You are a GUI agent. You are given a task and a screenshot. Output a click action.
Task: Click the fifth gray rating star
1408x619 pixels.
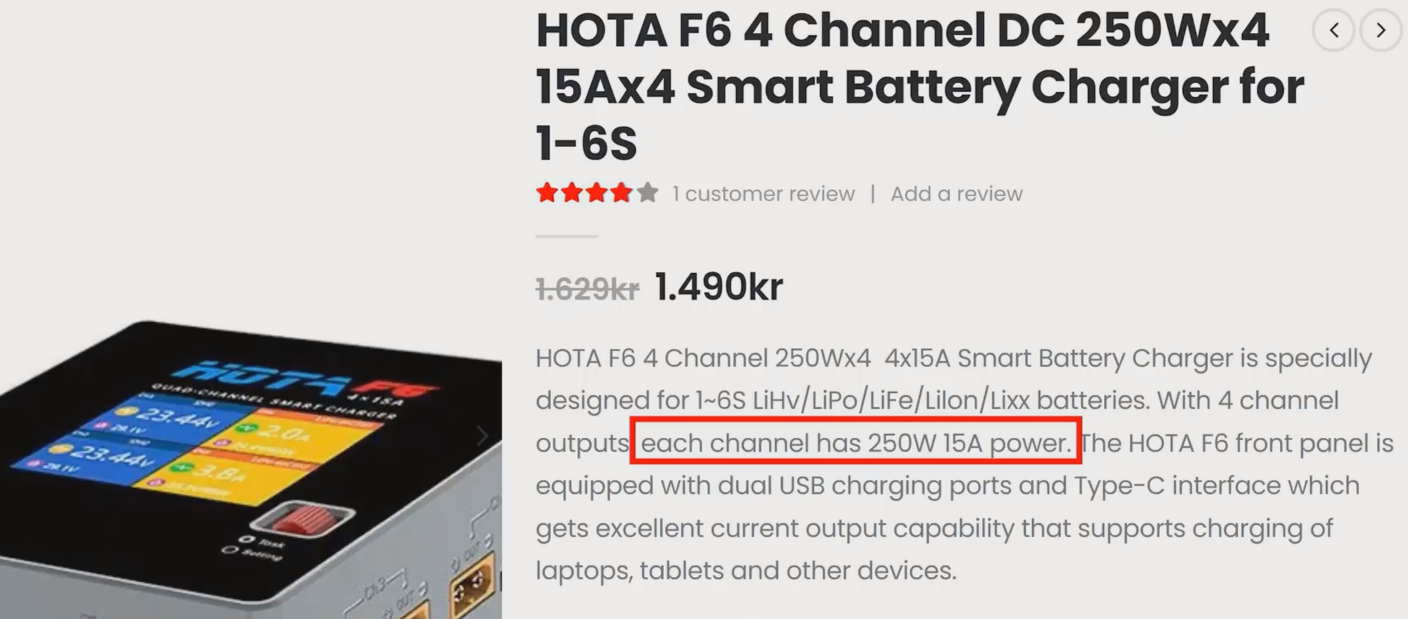point(648,193)
